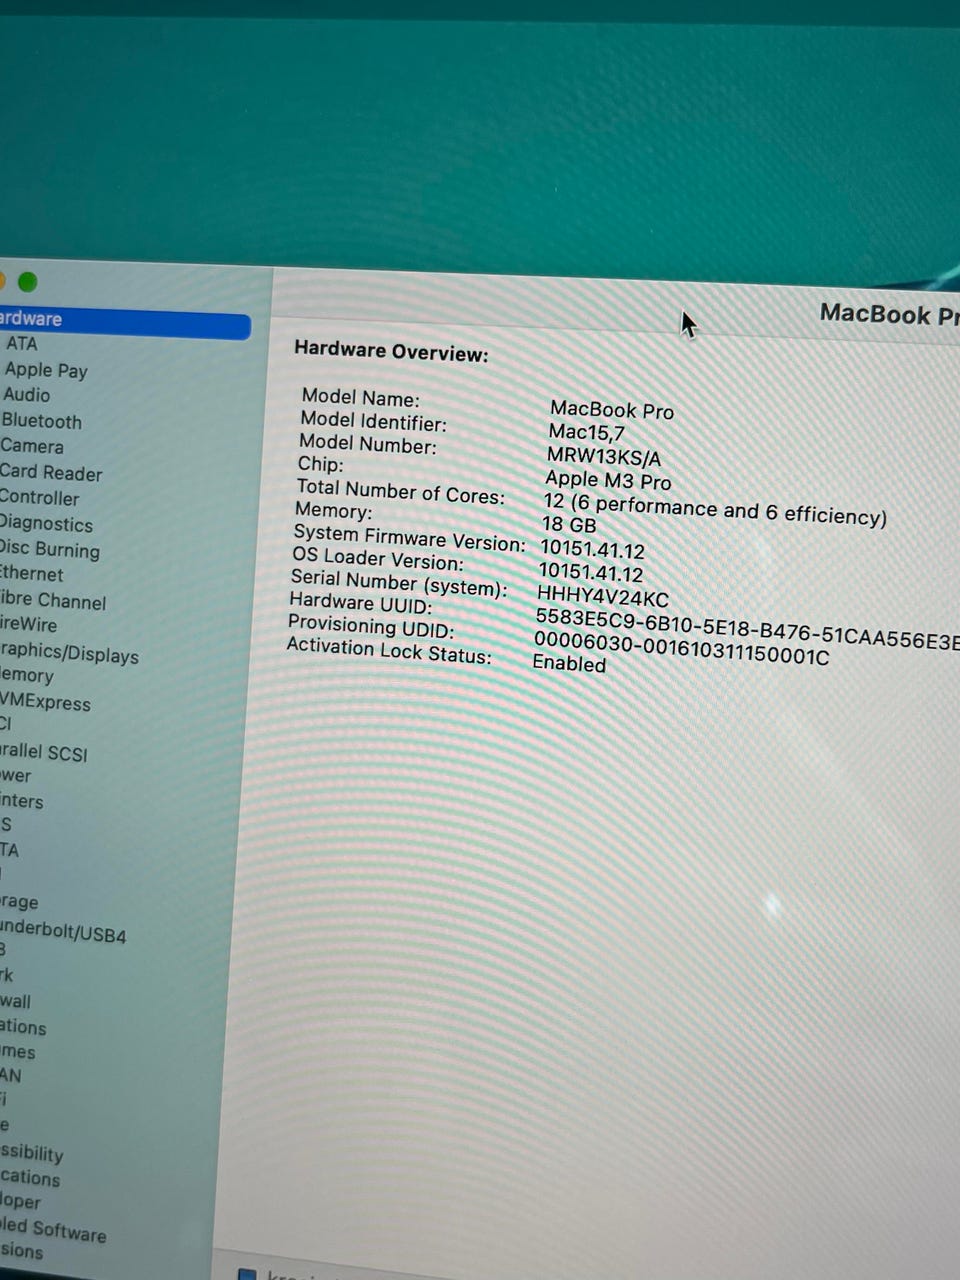
Task: Select Camera in the sidebar list
Action: pos(31,446)
